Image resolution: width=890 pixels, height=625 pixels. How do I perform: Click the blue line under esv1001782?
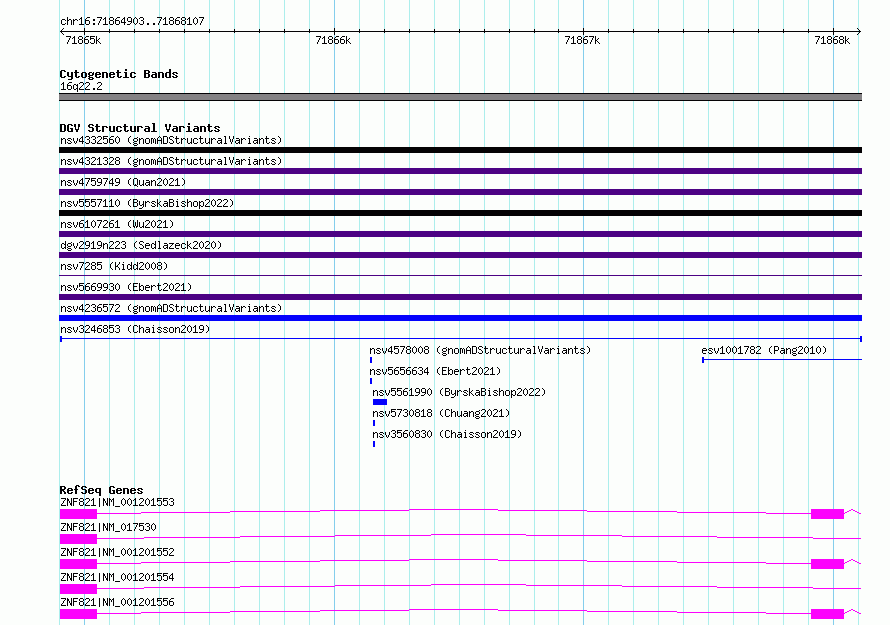(x=782, y=360)
